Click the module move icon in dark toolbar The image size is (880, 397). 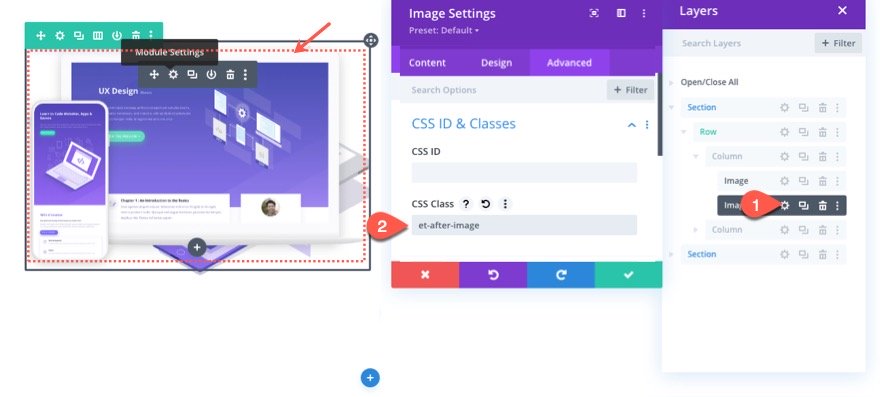pos(154,74)
